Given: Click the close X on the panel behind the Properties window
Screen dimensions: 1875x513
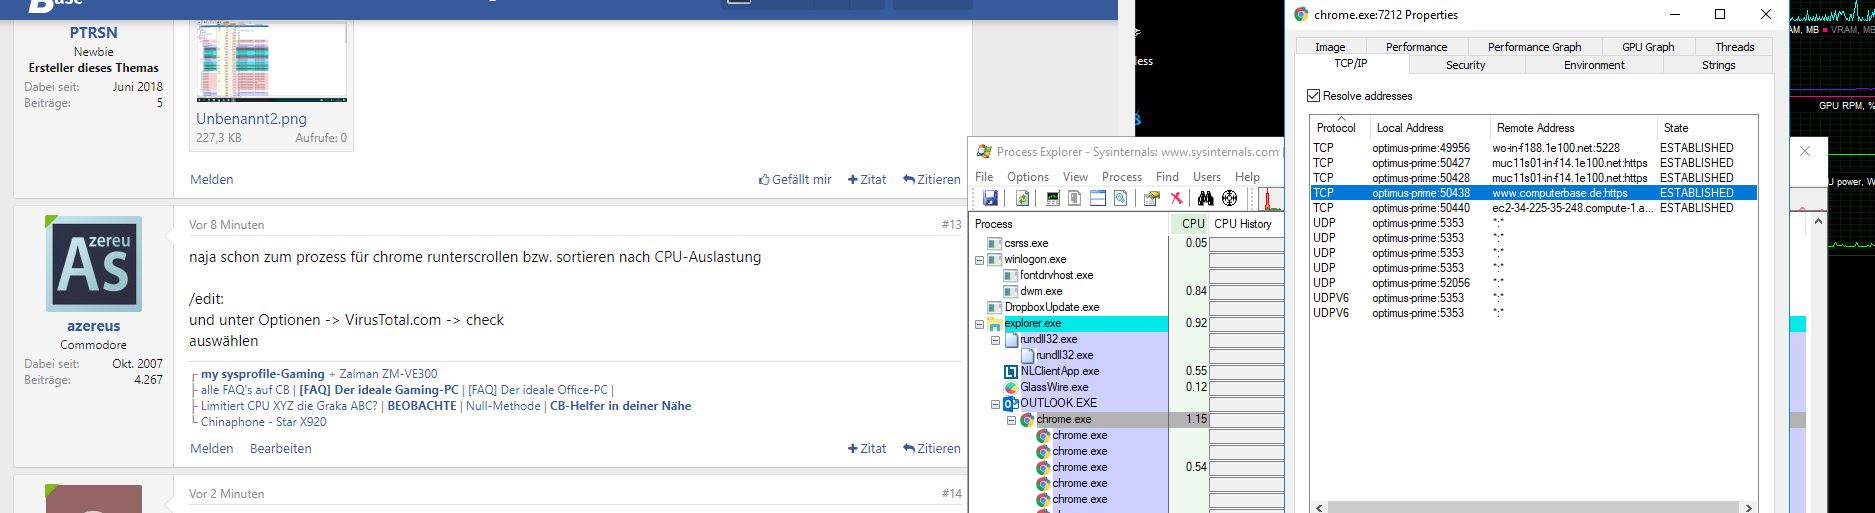Looking at the screenshot, I should coord(1804,152).
